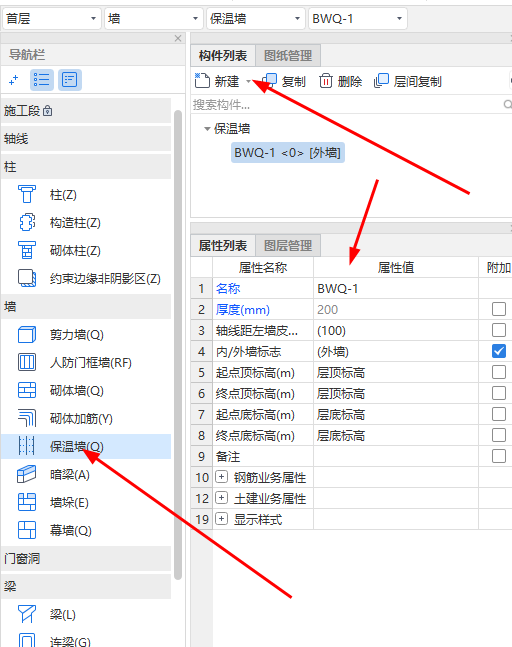Image resolution: width=512 pixels, height=647 pixels.
Task: Click the (100) 轴线距左墙皮 value
Action: (396, 331)
